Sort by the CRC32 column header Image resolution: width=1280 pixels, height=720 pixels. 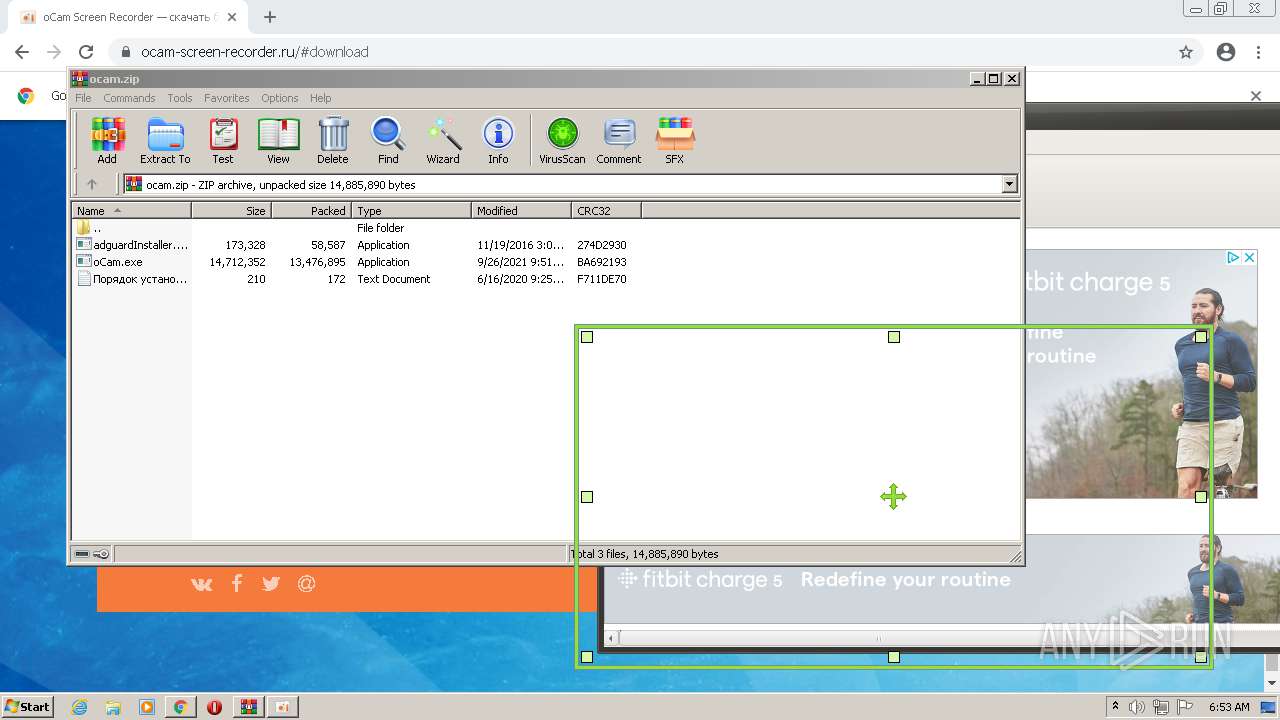tap(606, 210)
